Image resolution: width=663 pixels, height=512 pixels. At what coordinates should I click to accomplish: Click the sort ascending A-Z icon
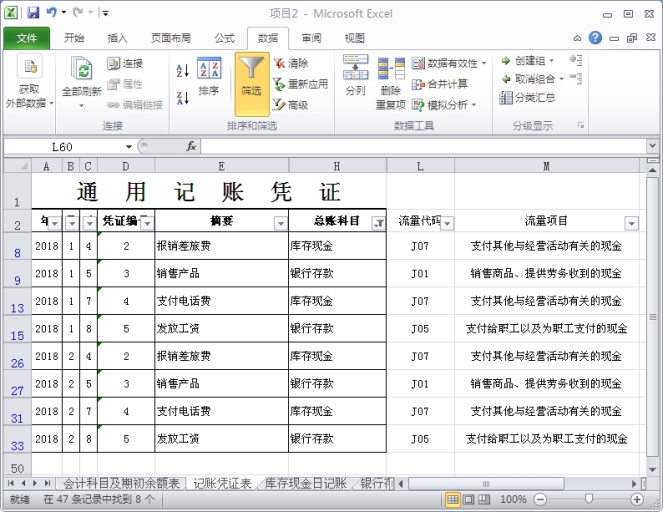tap(182, 71)
